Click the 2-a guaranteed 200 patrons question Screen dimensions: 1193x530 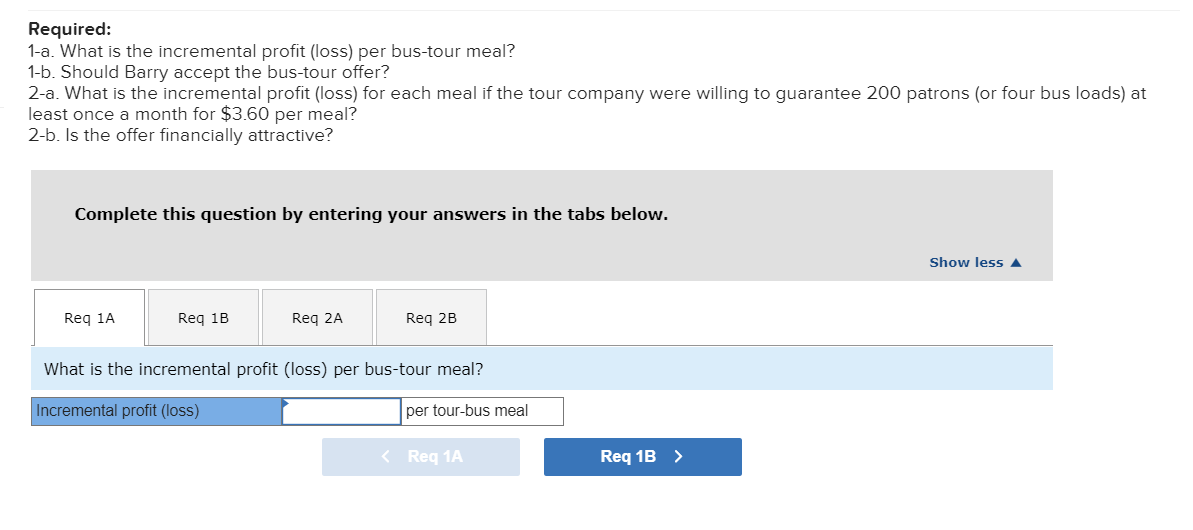[x=586, y=93]
